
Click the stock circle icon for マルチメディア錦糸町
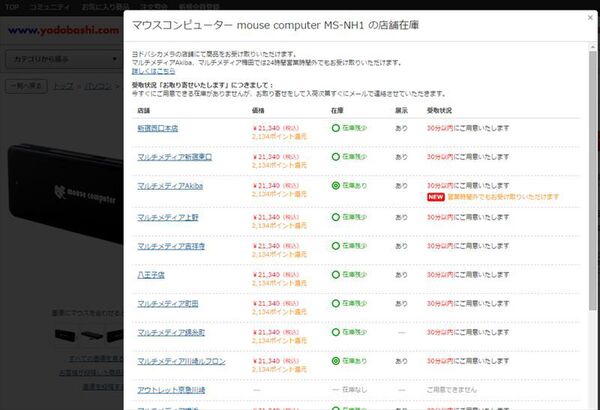tap(336, 332)
